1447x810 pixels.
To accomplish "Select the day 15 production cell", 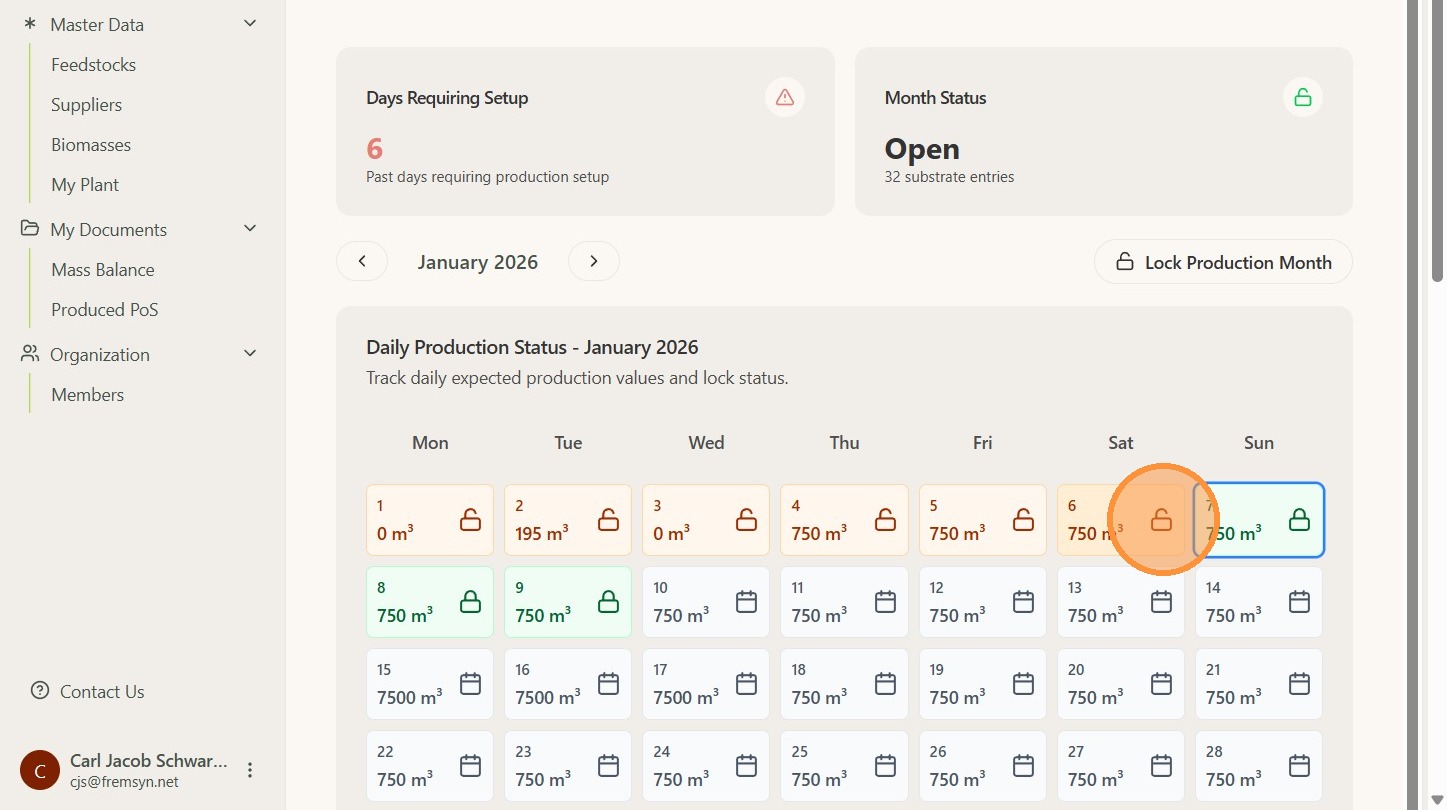I will coord(410,684).
